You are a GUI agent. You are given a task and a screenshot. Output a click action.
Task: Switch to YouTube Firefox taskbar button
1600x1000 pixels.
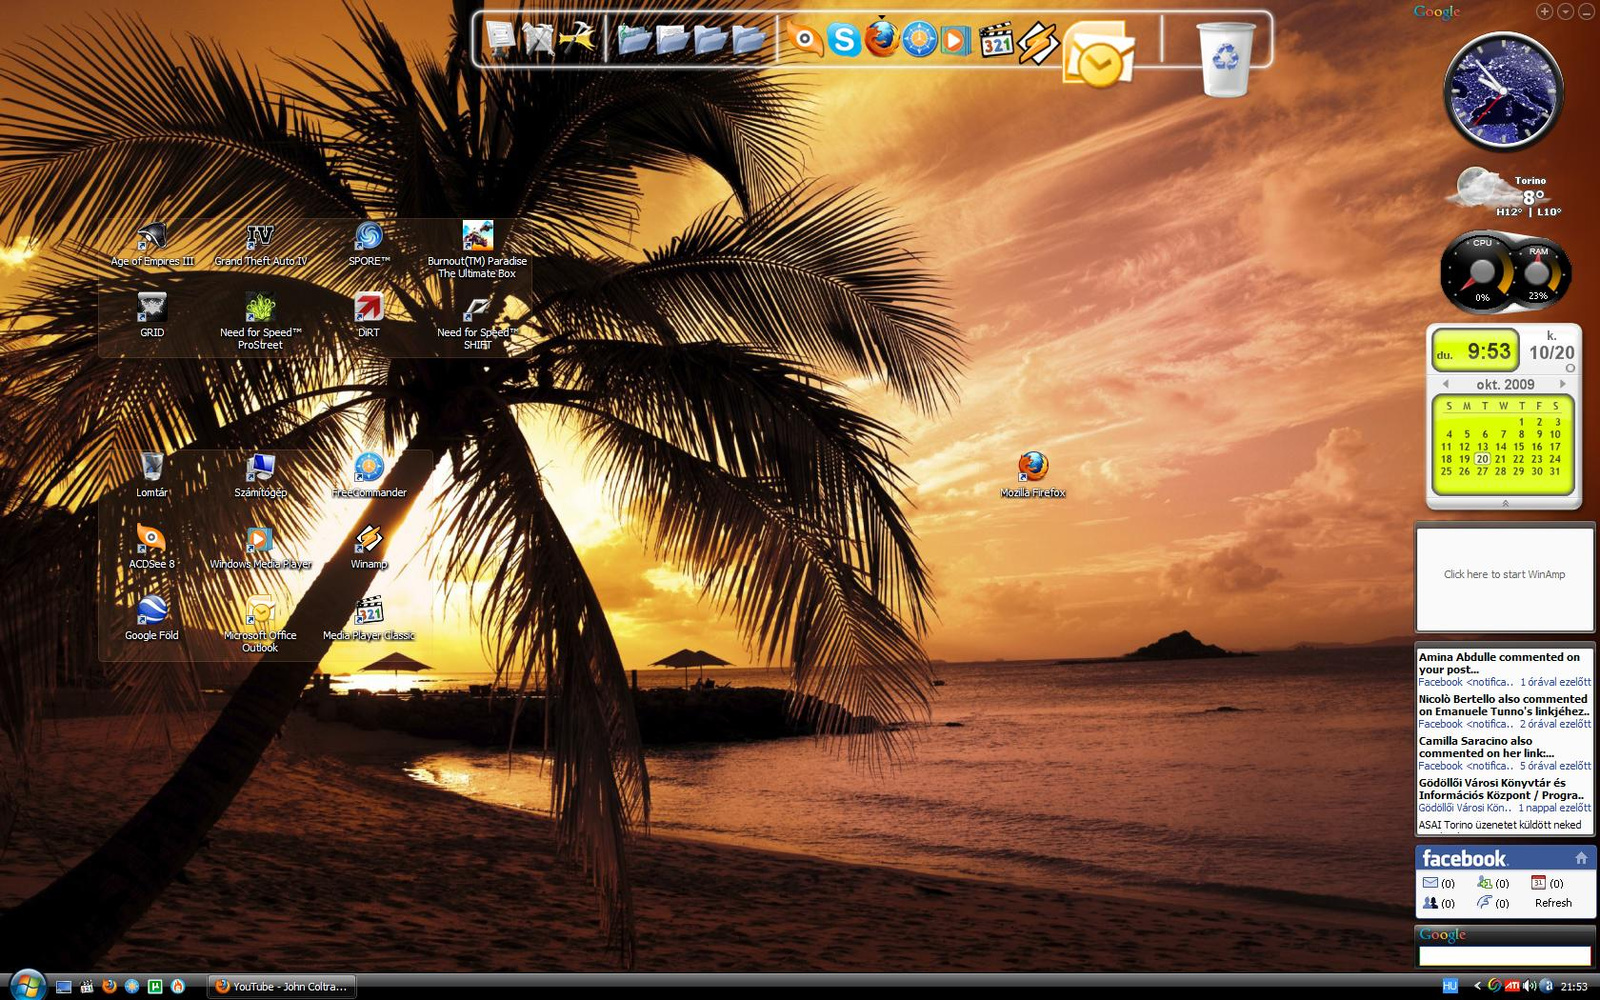(282, 986)
